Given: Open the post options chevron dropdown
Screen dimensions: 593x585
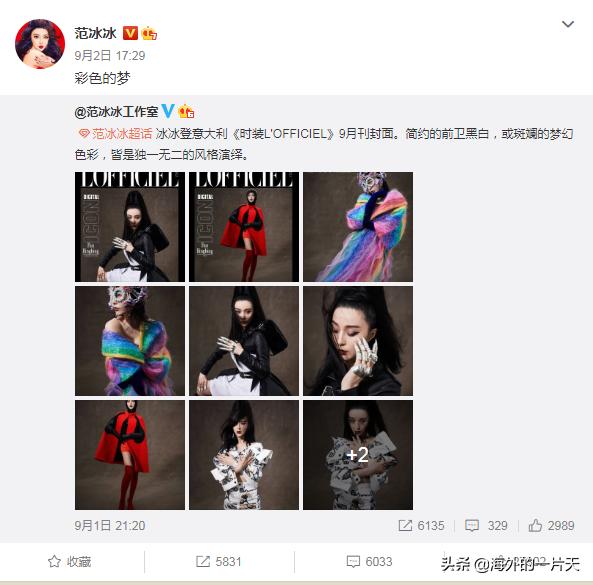Looking at the screenshot, I should 568,24.
